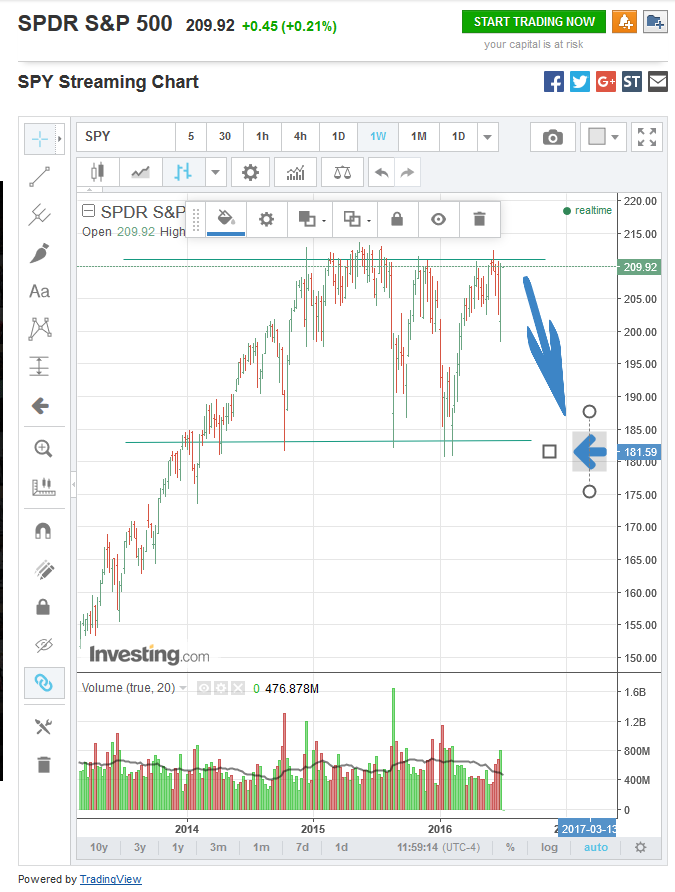Select the bars chart style
Viewport: 675px width, 892px height.
pos(183,172)
